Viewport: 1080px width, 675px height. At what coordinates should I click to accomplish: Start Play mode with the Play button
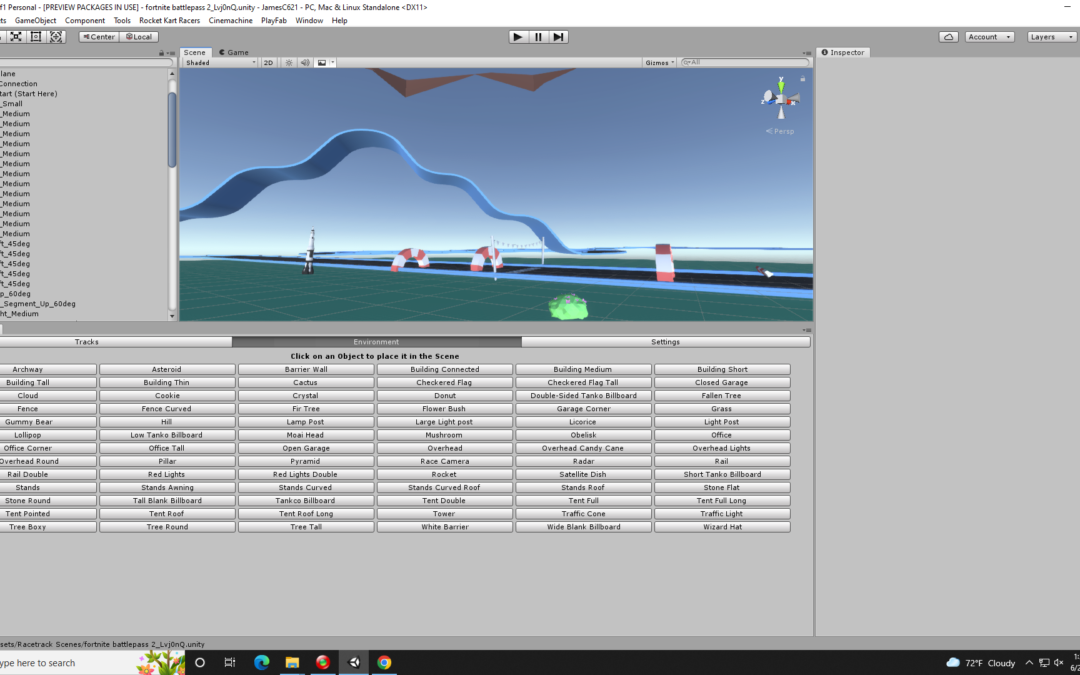pyautogui.click(x=518, y=37)
